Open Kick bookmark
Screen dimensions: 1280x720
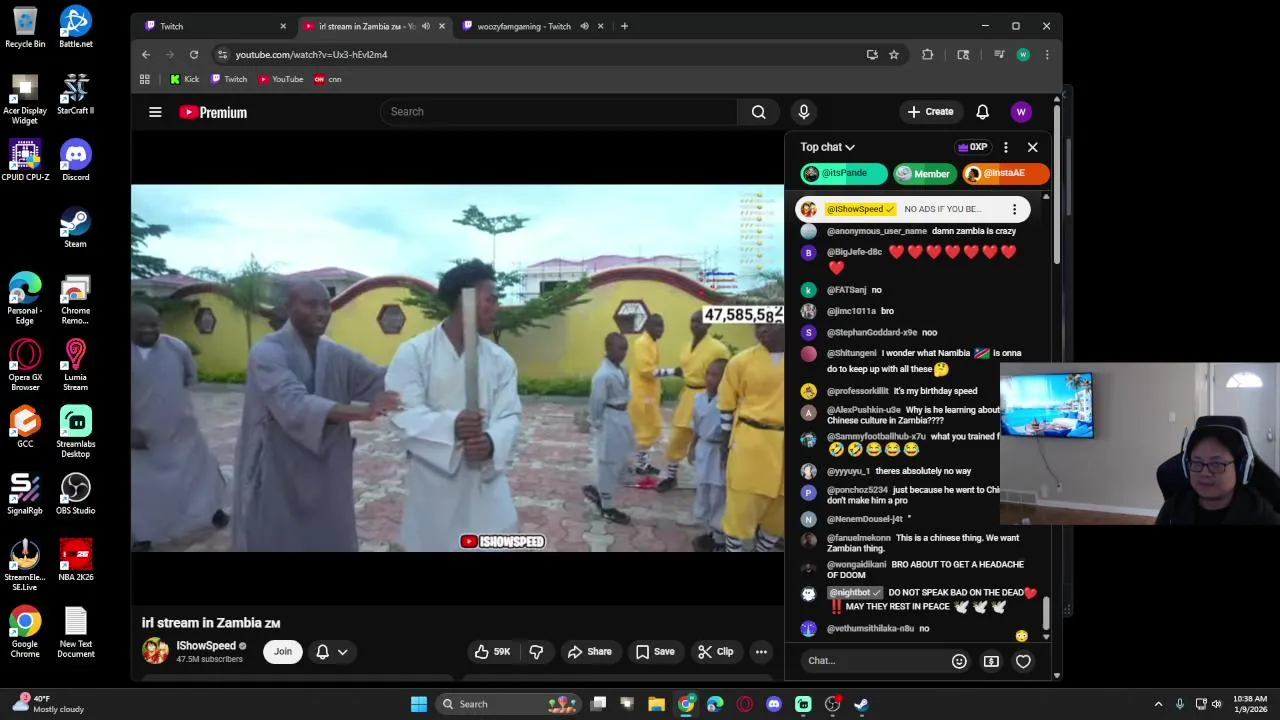click(185, 79)
